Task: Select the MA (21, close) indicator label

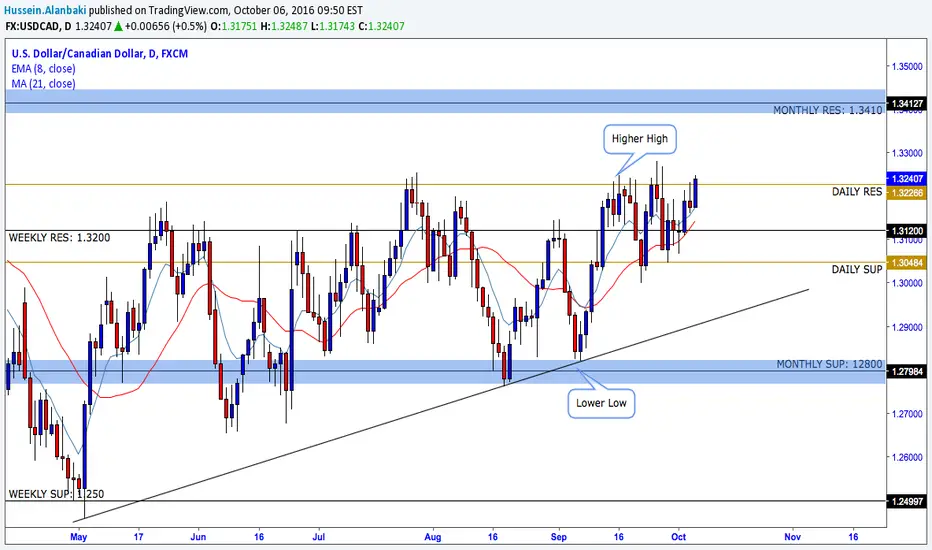Action: pyautogui.click(x=43, y=84)
